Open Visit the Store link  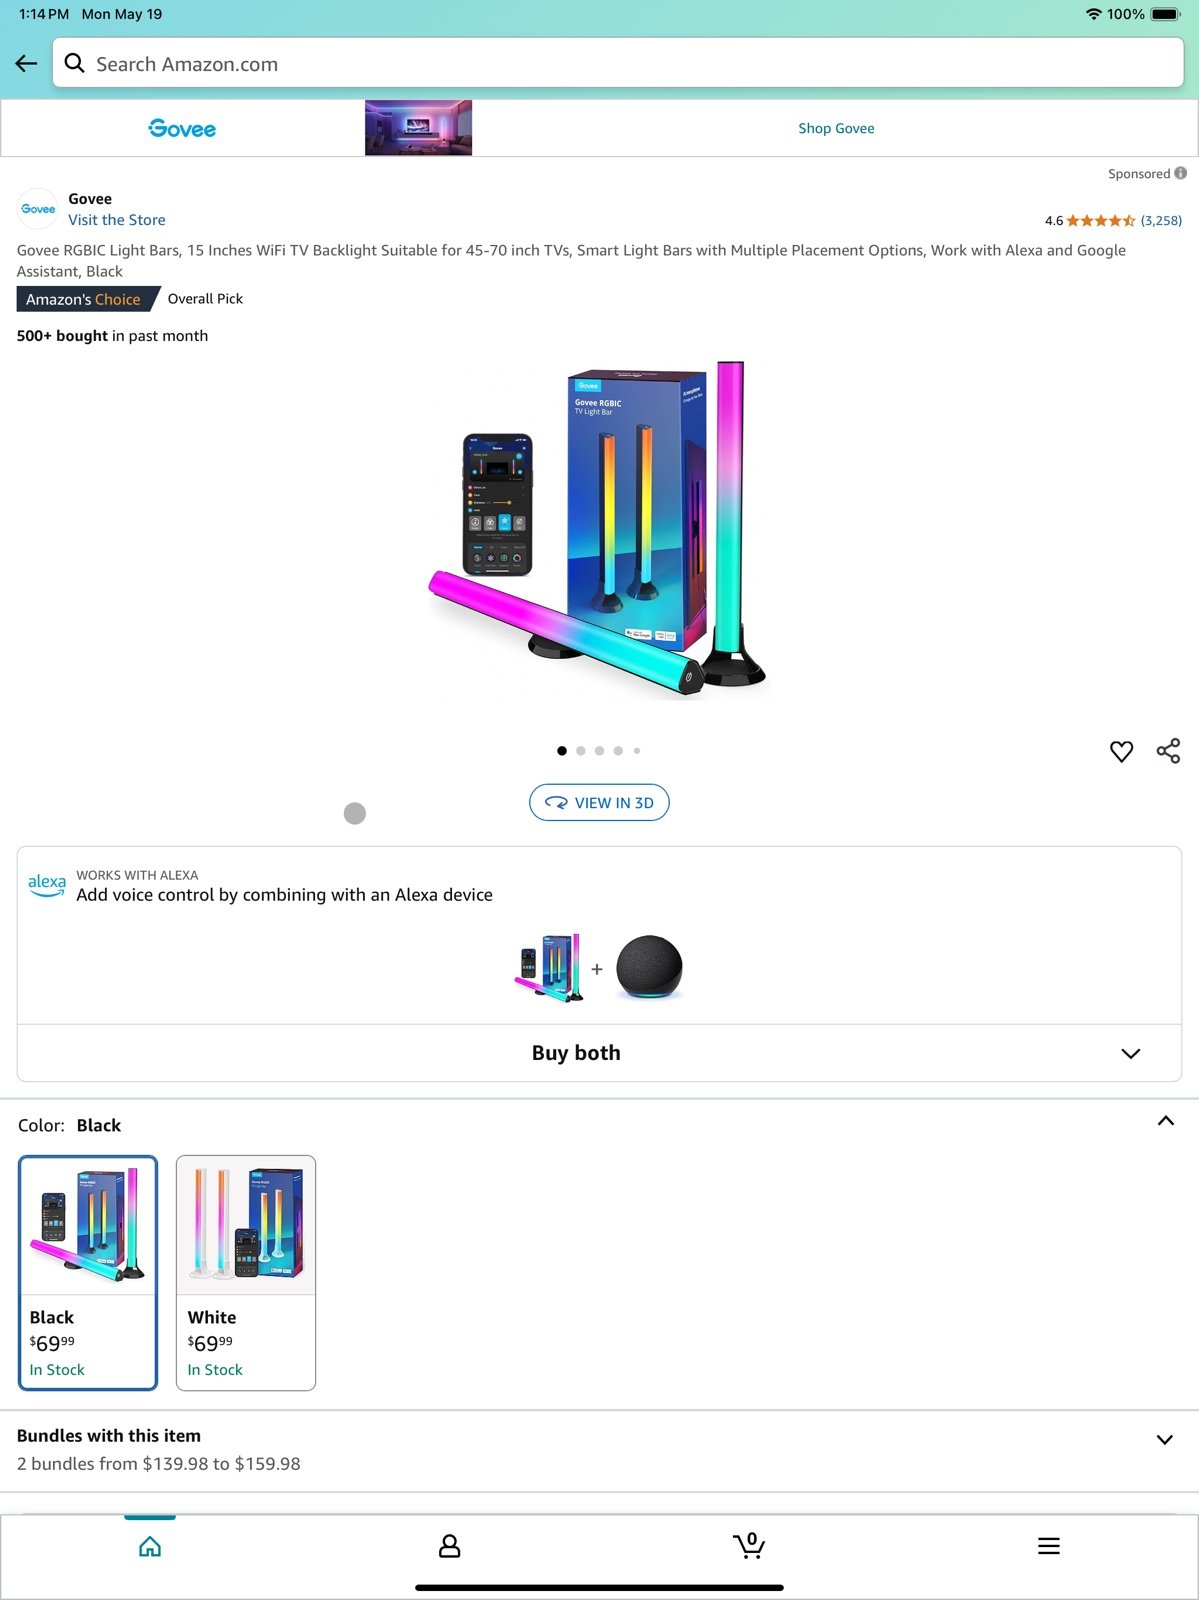117,220
